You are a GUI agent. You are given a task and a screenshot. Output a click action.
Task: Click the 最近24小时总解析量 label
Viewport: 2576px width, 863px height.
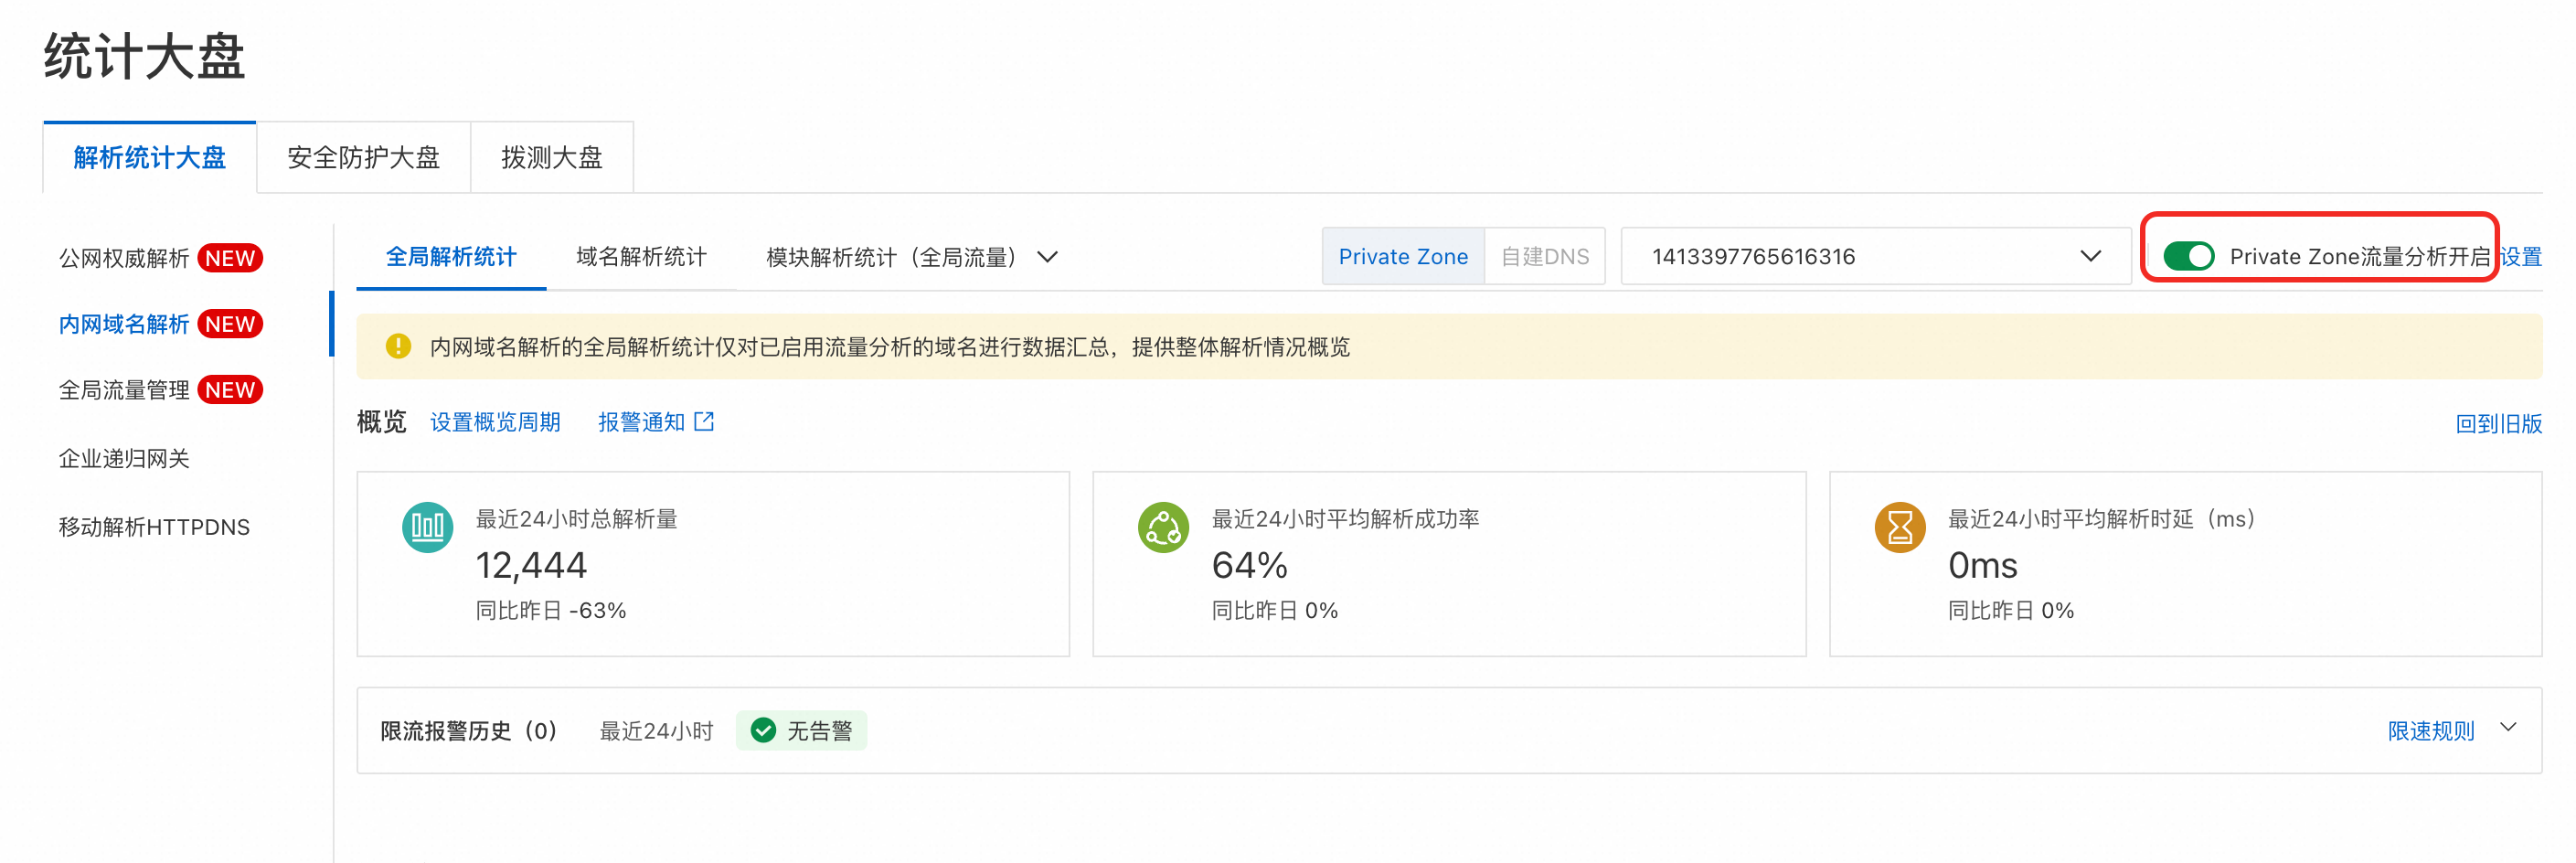(x=577, y=519)
